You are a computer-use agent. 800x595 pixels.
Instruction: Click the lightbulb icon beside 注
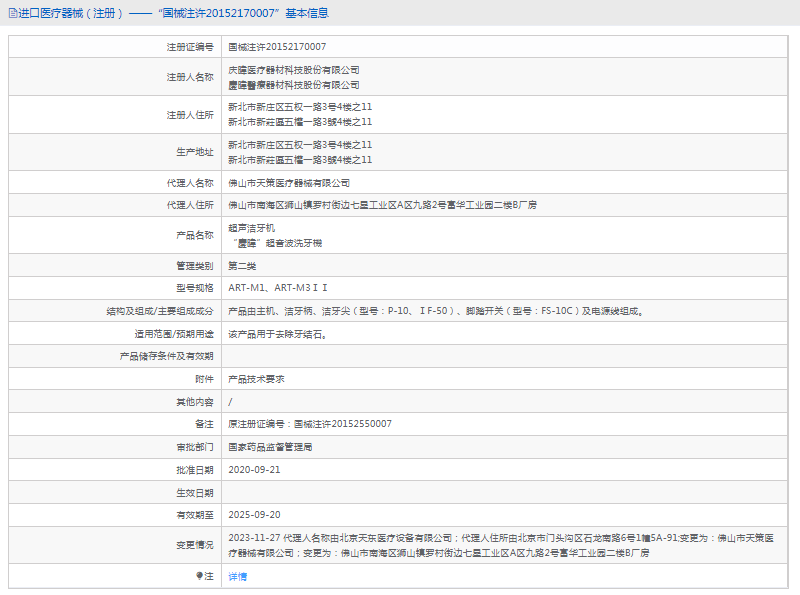click(199, 576)
